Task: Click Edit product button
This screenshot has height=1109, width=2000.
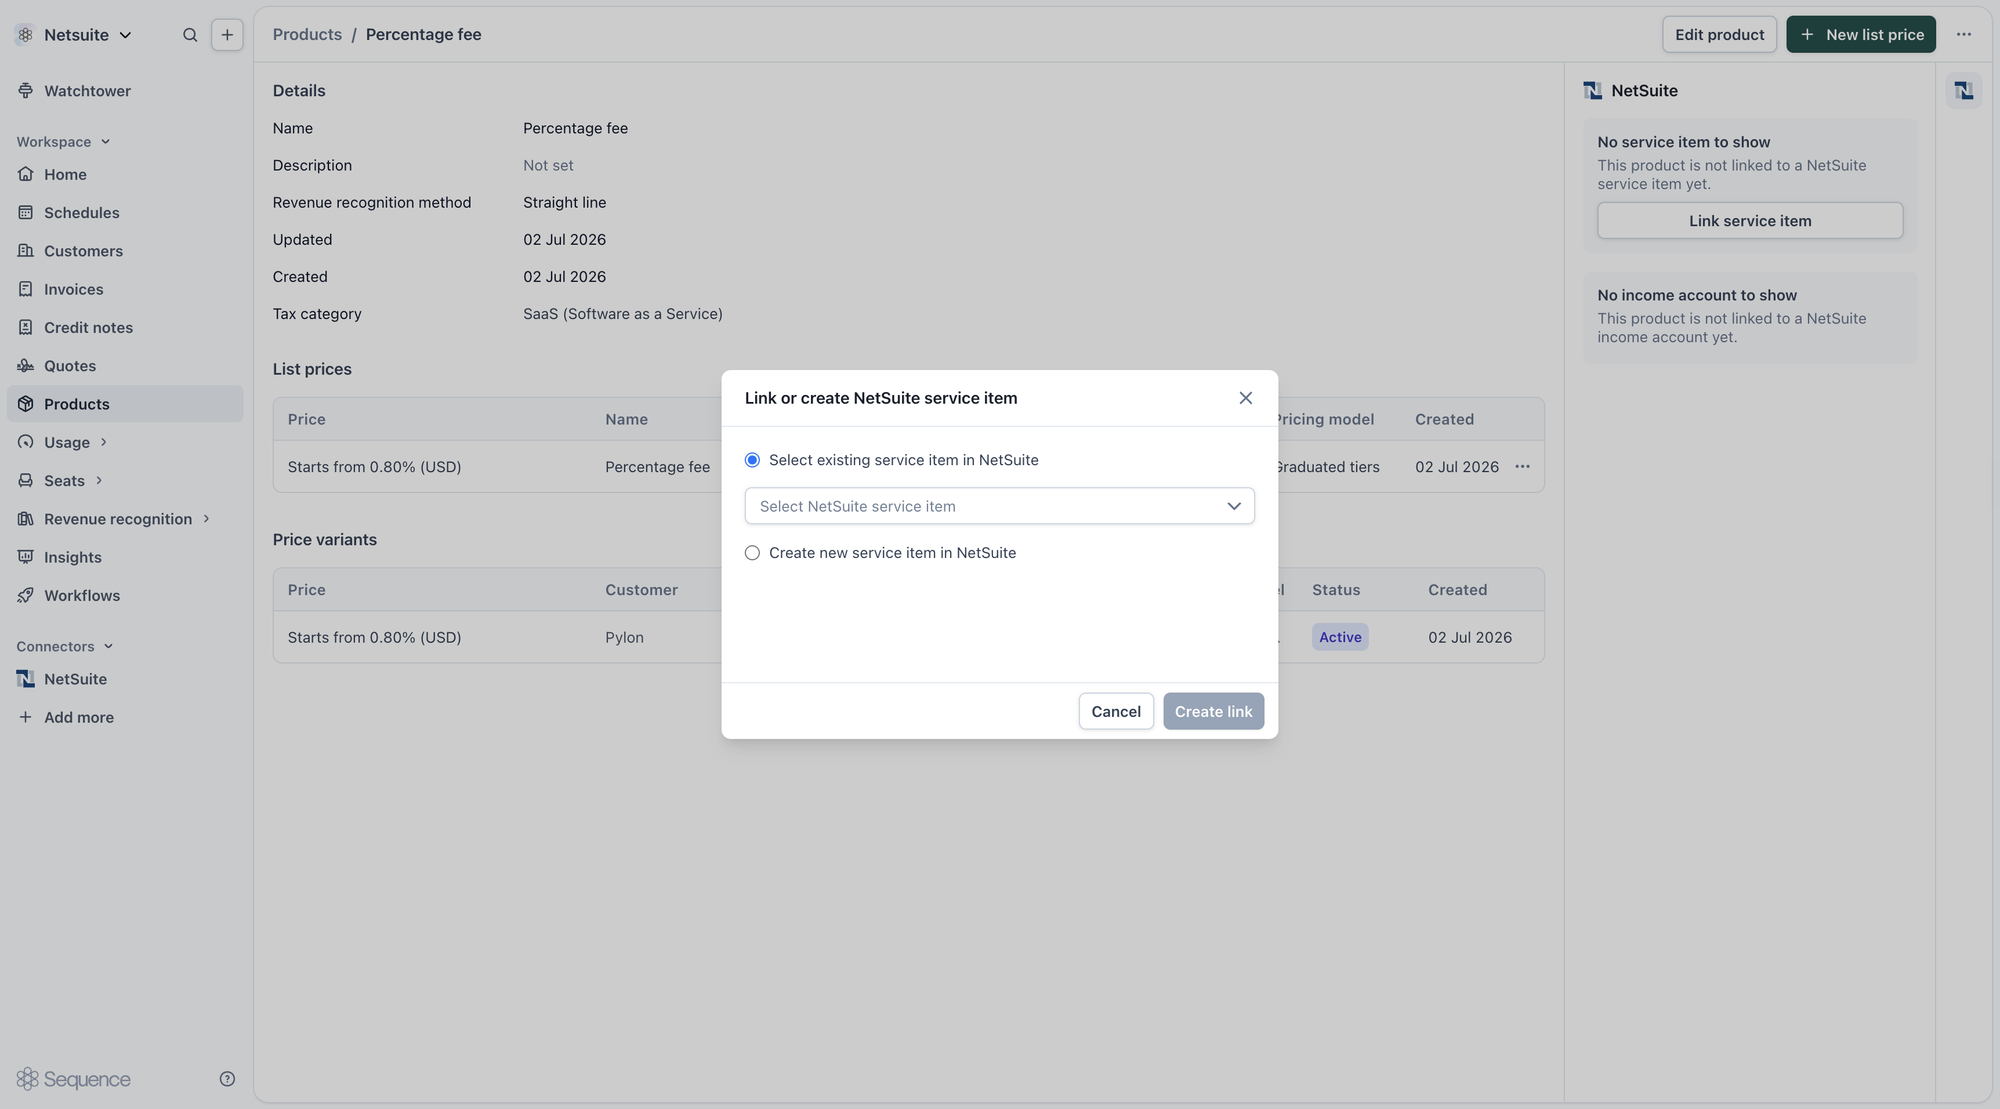Action: [1719, 35]
